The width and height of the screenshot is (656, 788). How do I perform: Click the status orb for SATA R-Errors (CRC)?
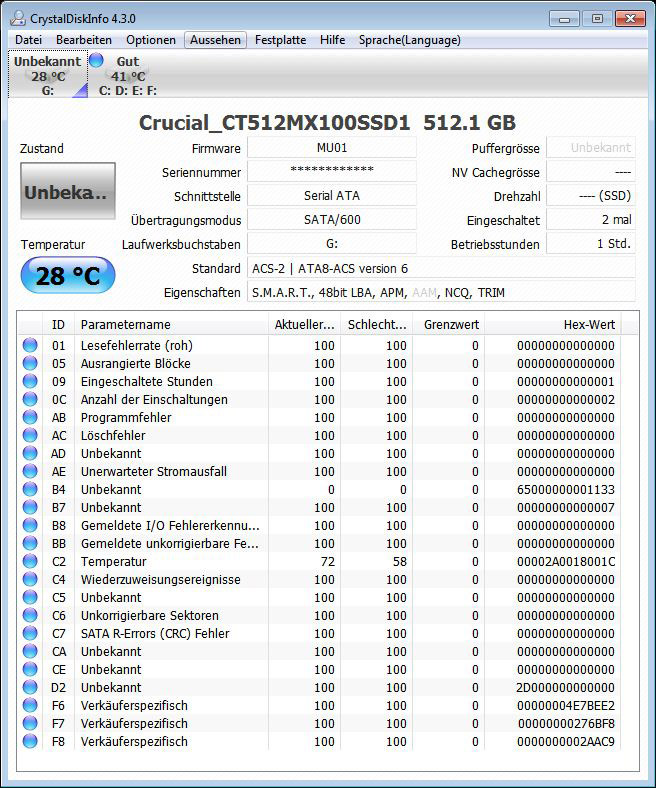[x=30, y=633]
